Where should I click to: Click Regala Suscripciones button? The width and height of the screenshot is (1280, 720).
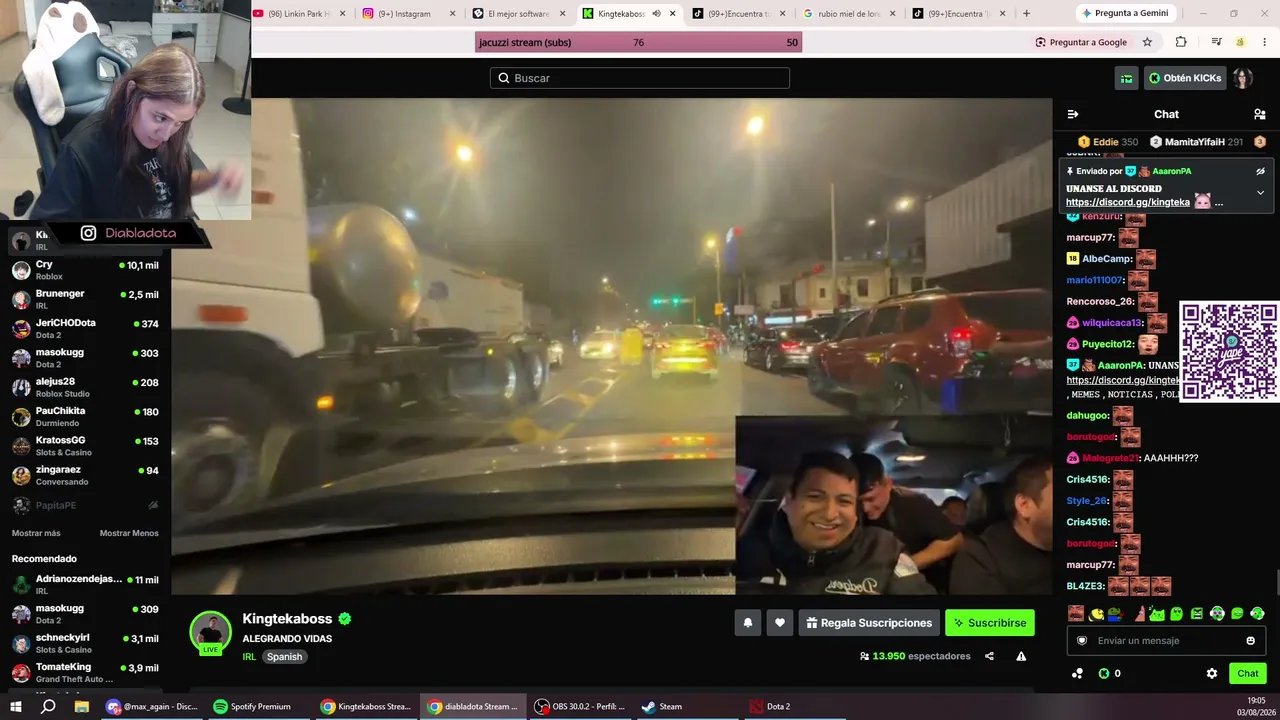coord(869,623)
